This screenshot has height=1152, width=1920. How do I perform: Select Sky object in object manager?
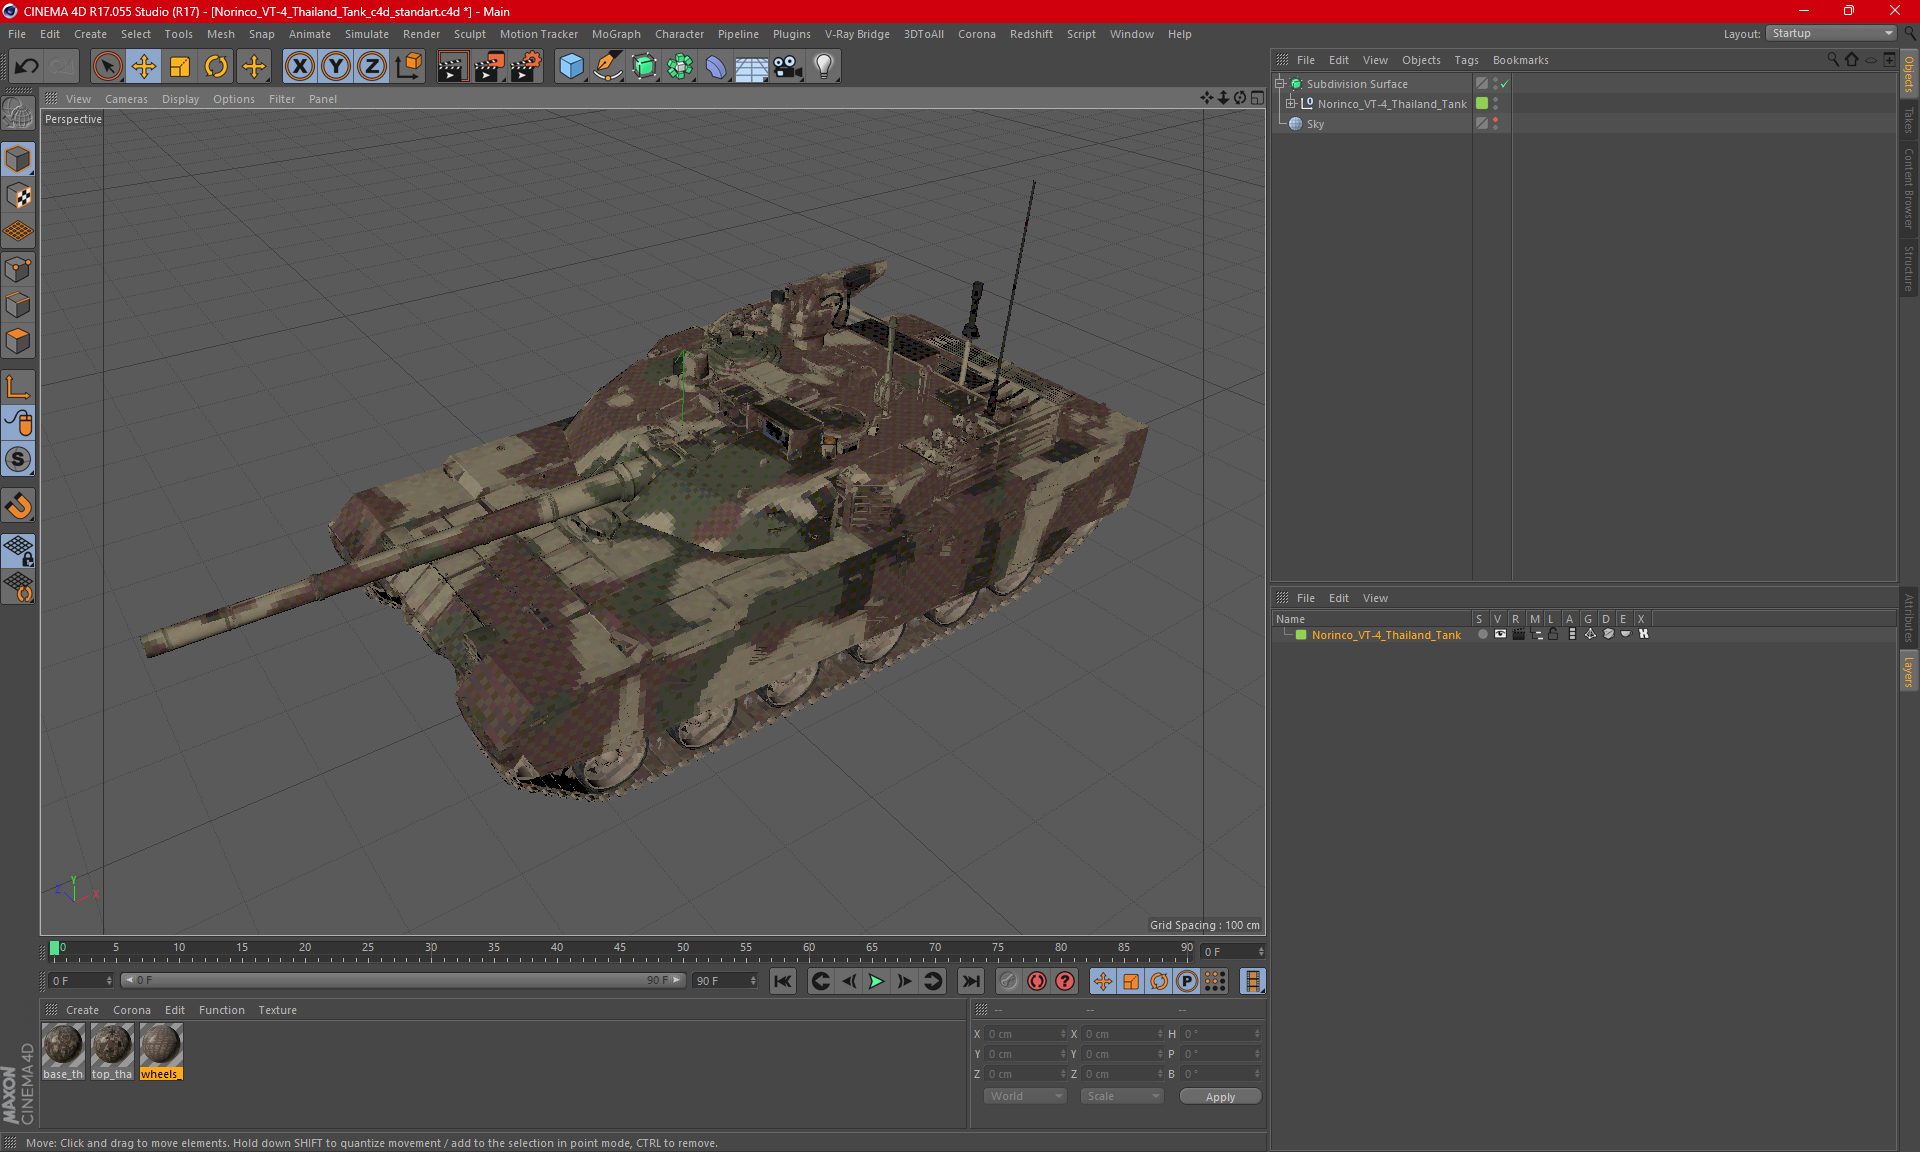coord(1314,124)
